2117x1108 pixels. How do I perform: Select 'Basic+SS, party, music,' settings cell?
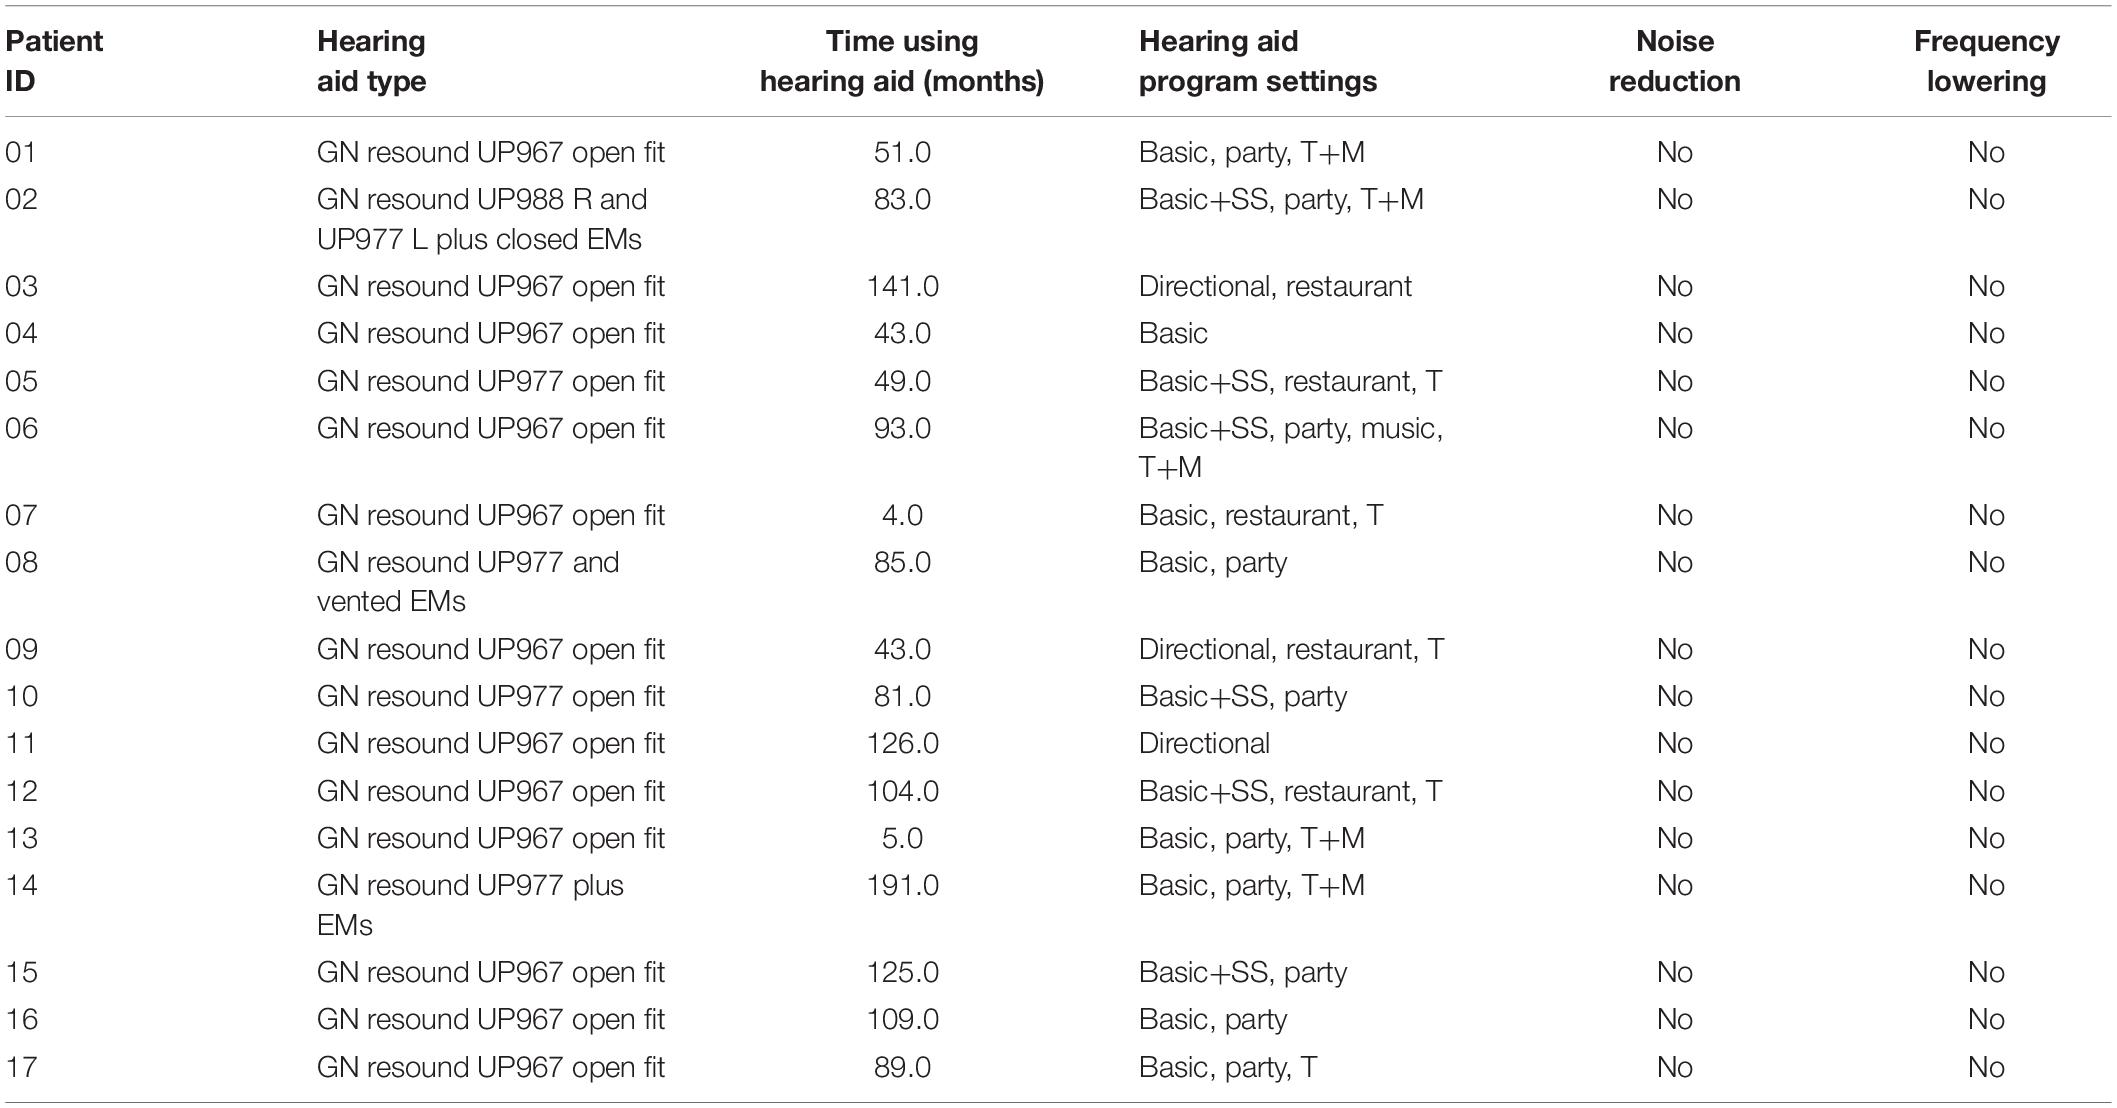pos(1290,428)
